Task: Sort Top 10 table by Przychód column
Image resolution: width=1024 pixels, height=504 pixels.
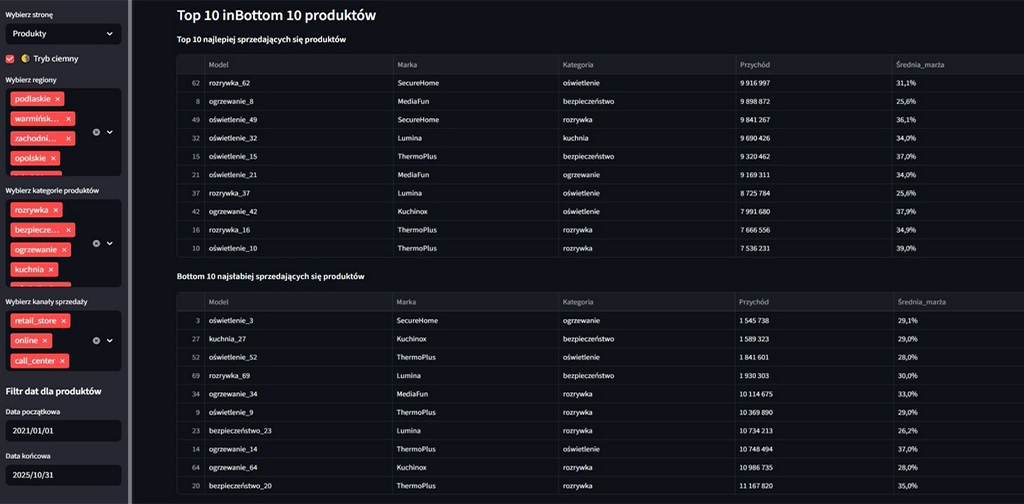Action: pyautogui.click(x=754, y=65)
